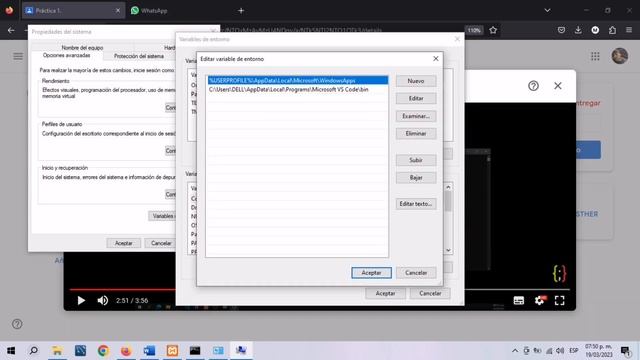This screenshot has height=360, width=640.
Task: Open a new browser tab
Action: click(x=241, y=11)
